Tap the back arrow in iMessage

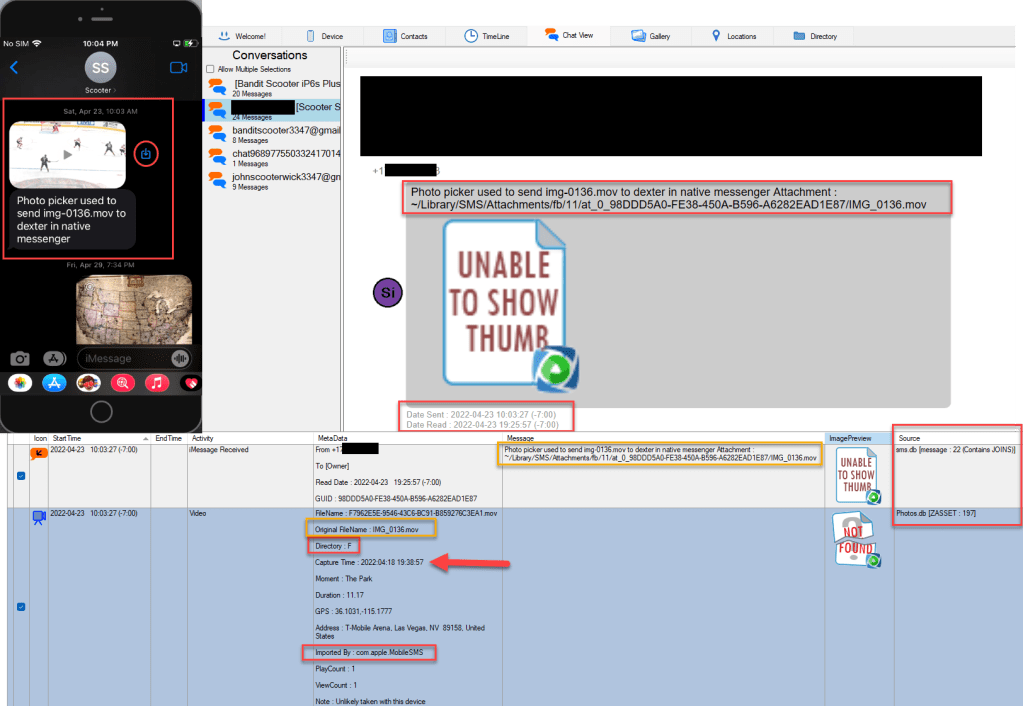(x=14, y=68)
